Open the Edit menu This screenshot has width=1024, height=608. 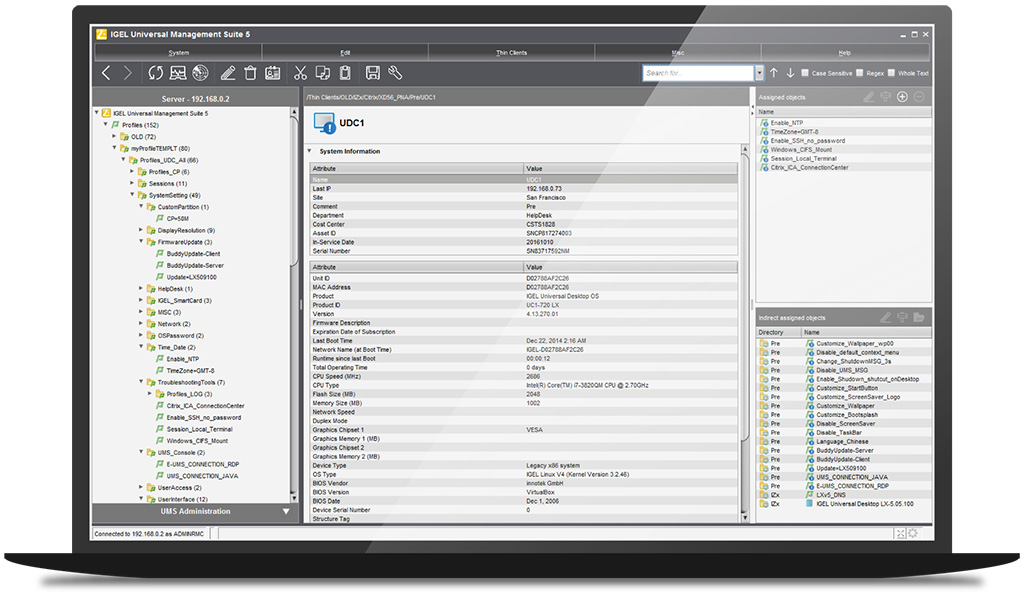click(345, 52)
